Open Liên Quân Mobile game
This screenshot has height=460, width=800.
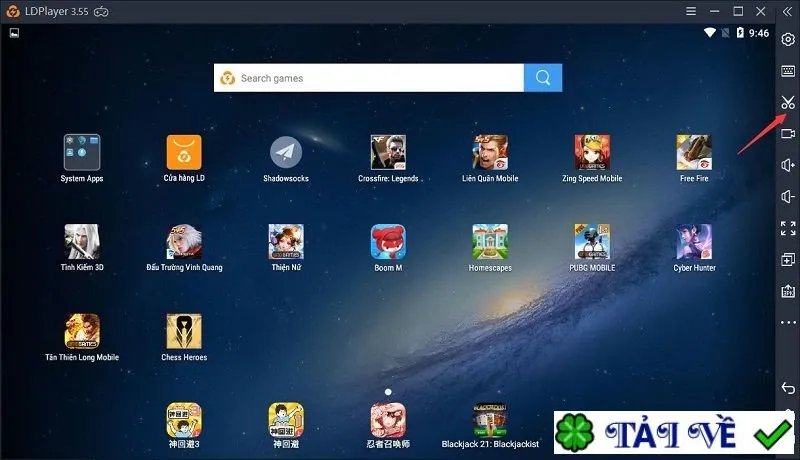[490, 152]
